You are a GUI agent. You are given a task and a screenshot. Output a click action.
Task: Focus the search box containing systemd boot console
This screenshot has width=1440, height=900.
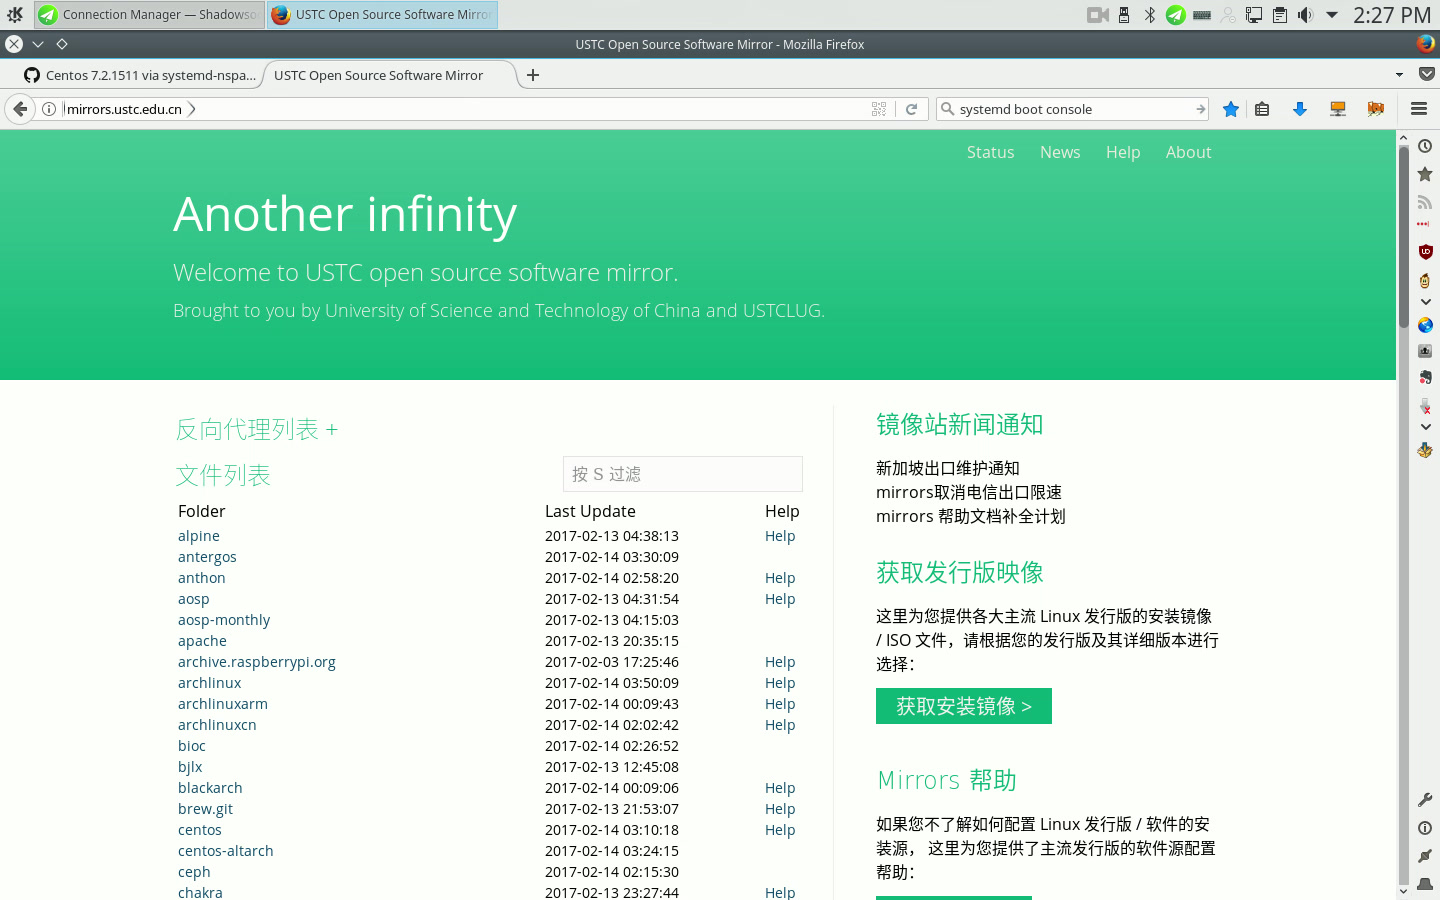1070,109
